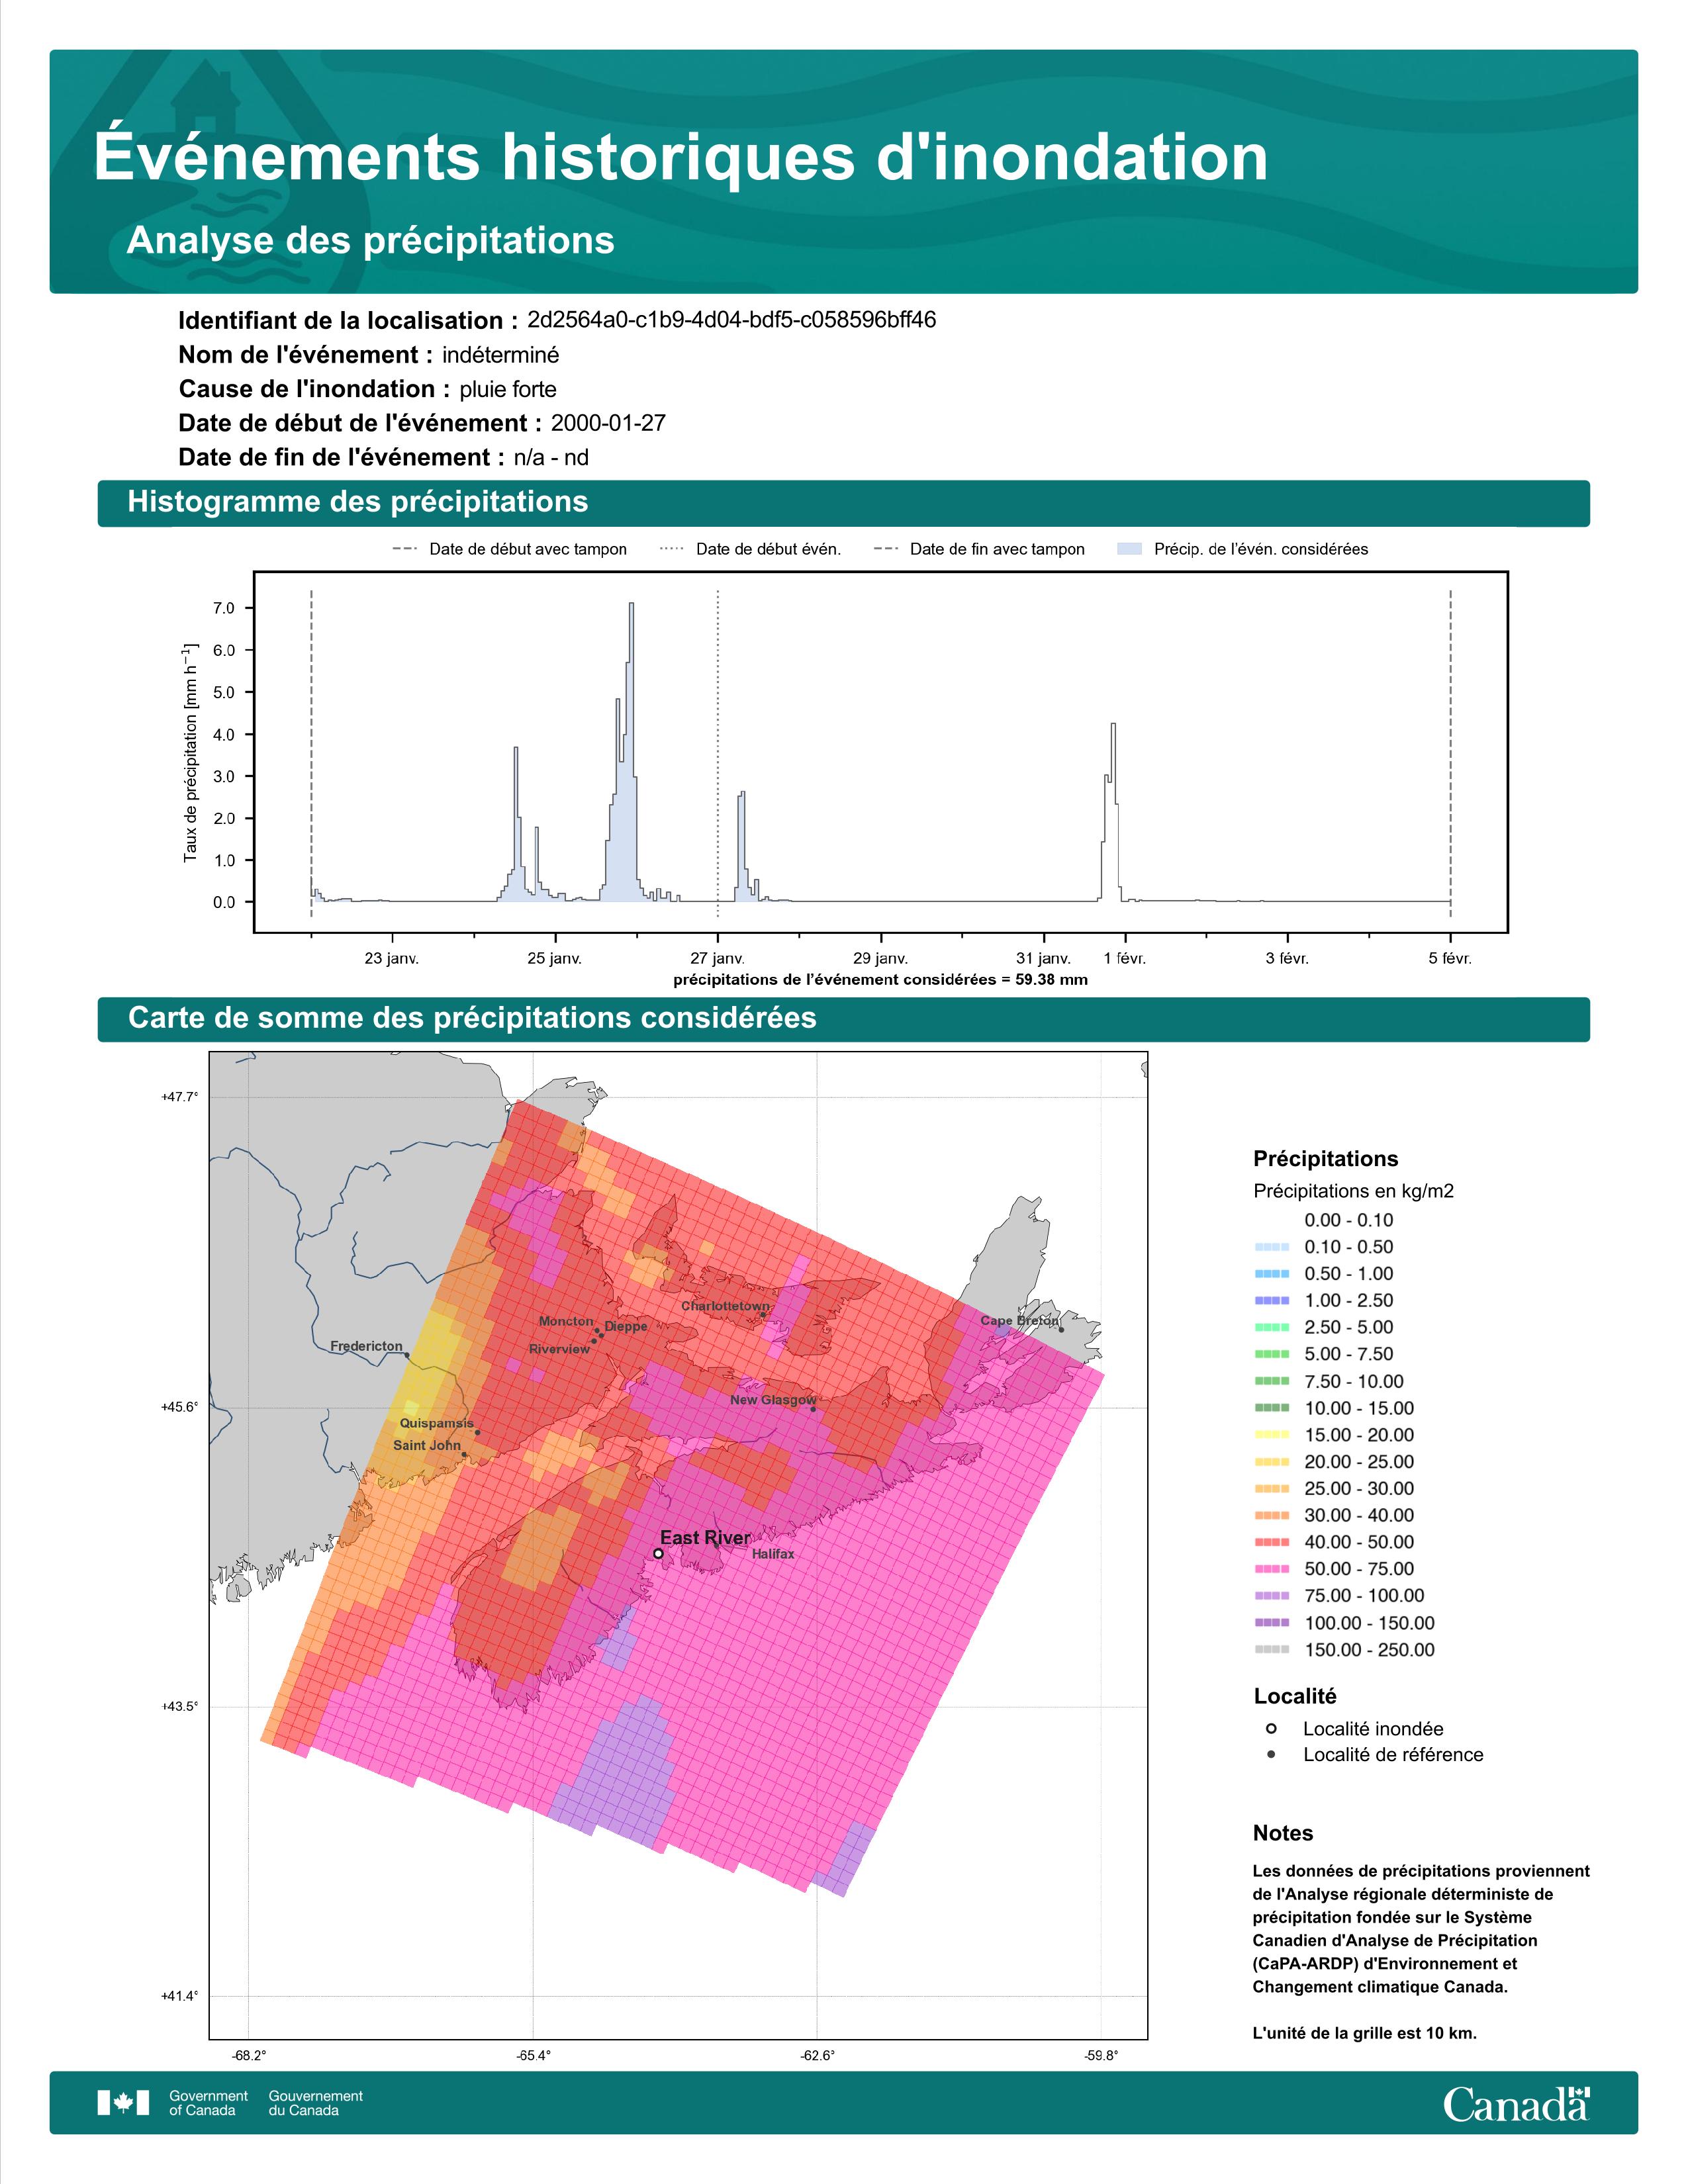Viewport: 1688px width, 2184px height.
Task: Click the location identifier 2d2564a0-c1b9-4d04-bdf5-c058596bff46
Action: 731,320
